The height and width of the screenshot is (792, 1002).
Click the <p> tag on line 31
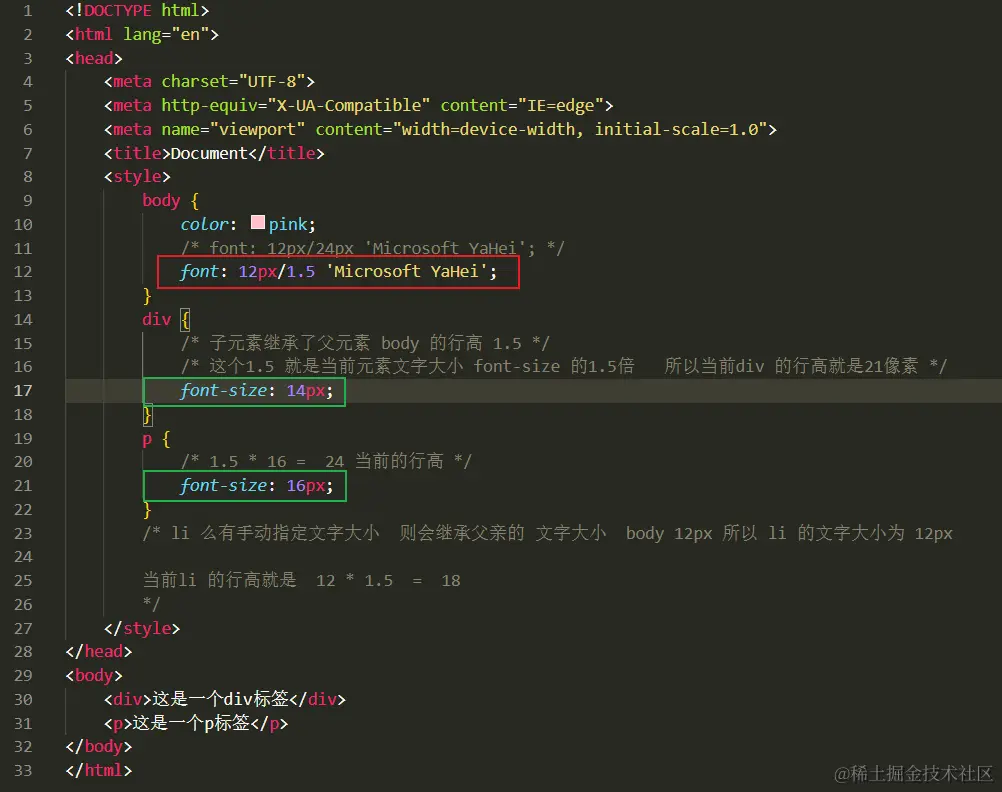pyautogui.click(x=119, y=723)
